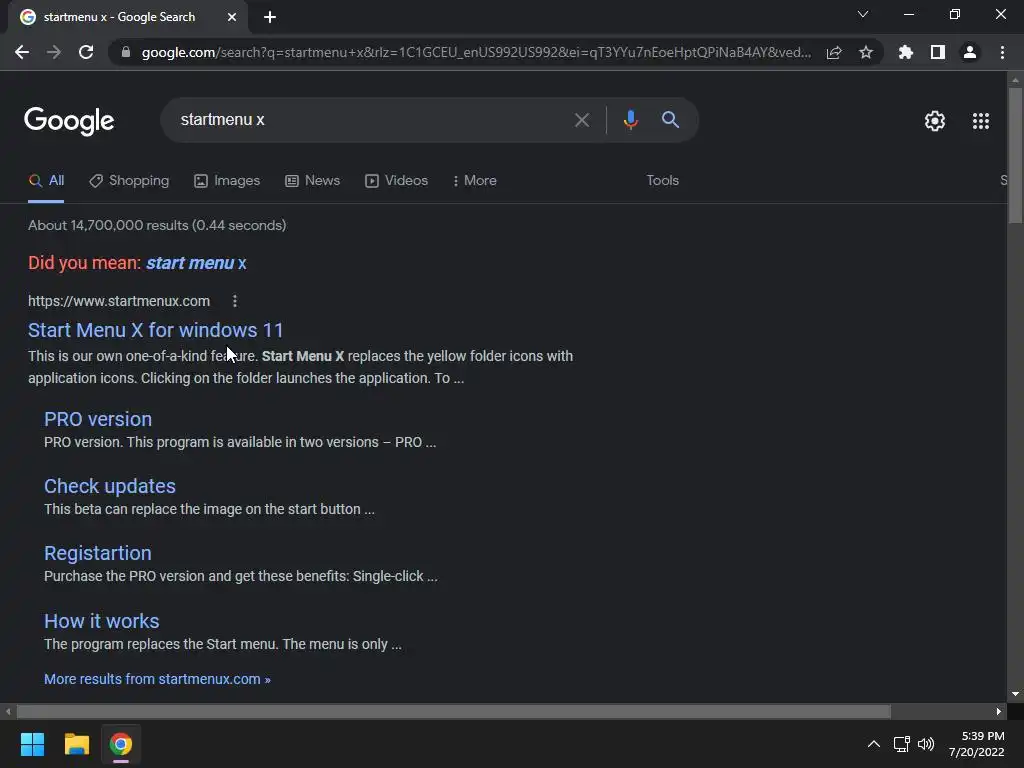The height and width of the screenshot is (768, 1024).
Task: Open a new tab with the plus icon
Action: pos(270,17)
